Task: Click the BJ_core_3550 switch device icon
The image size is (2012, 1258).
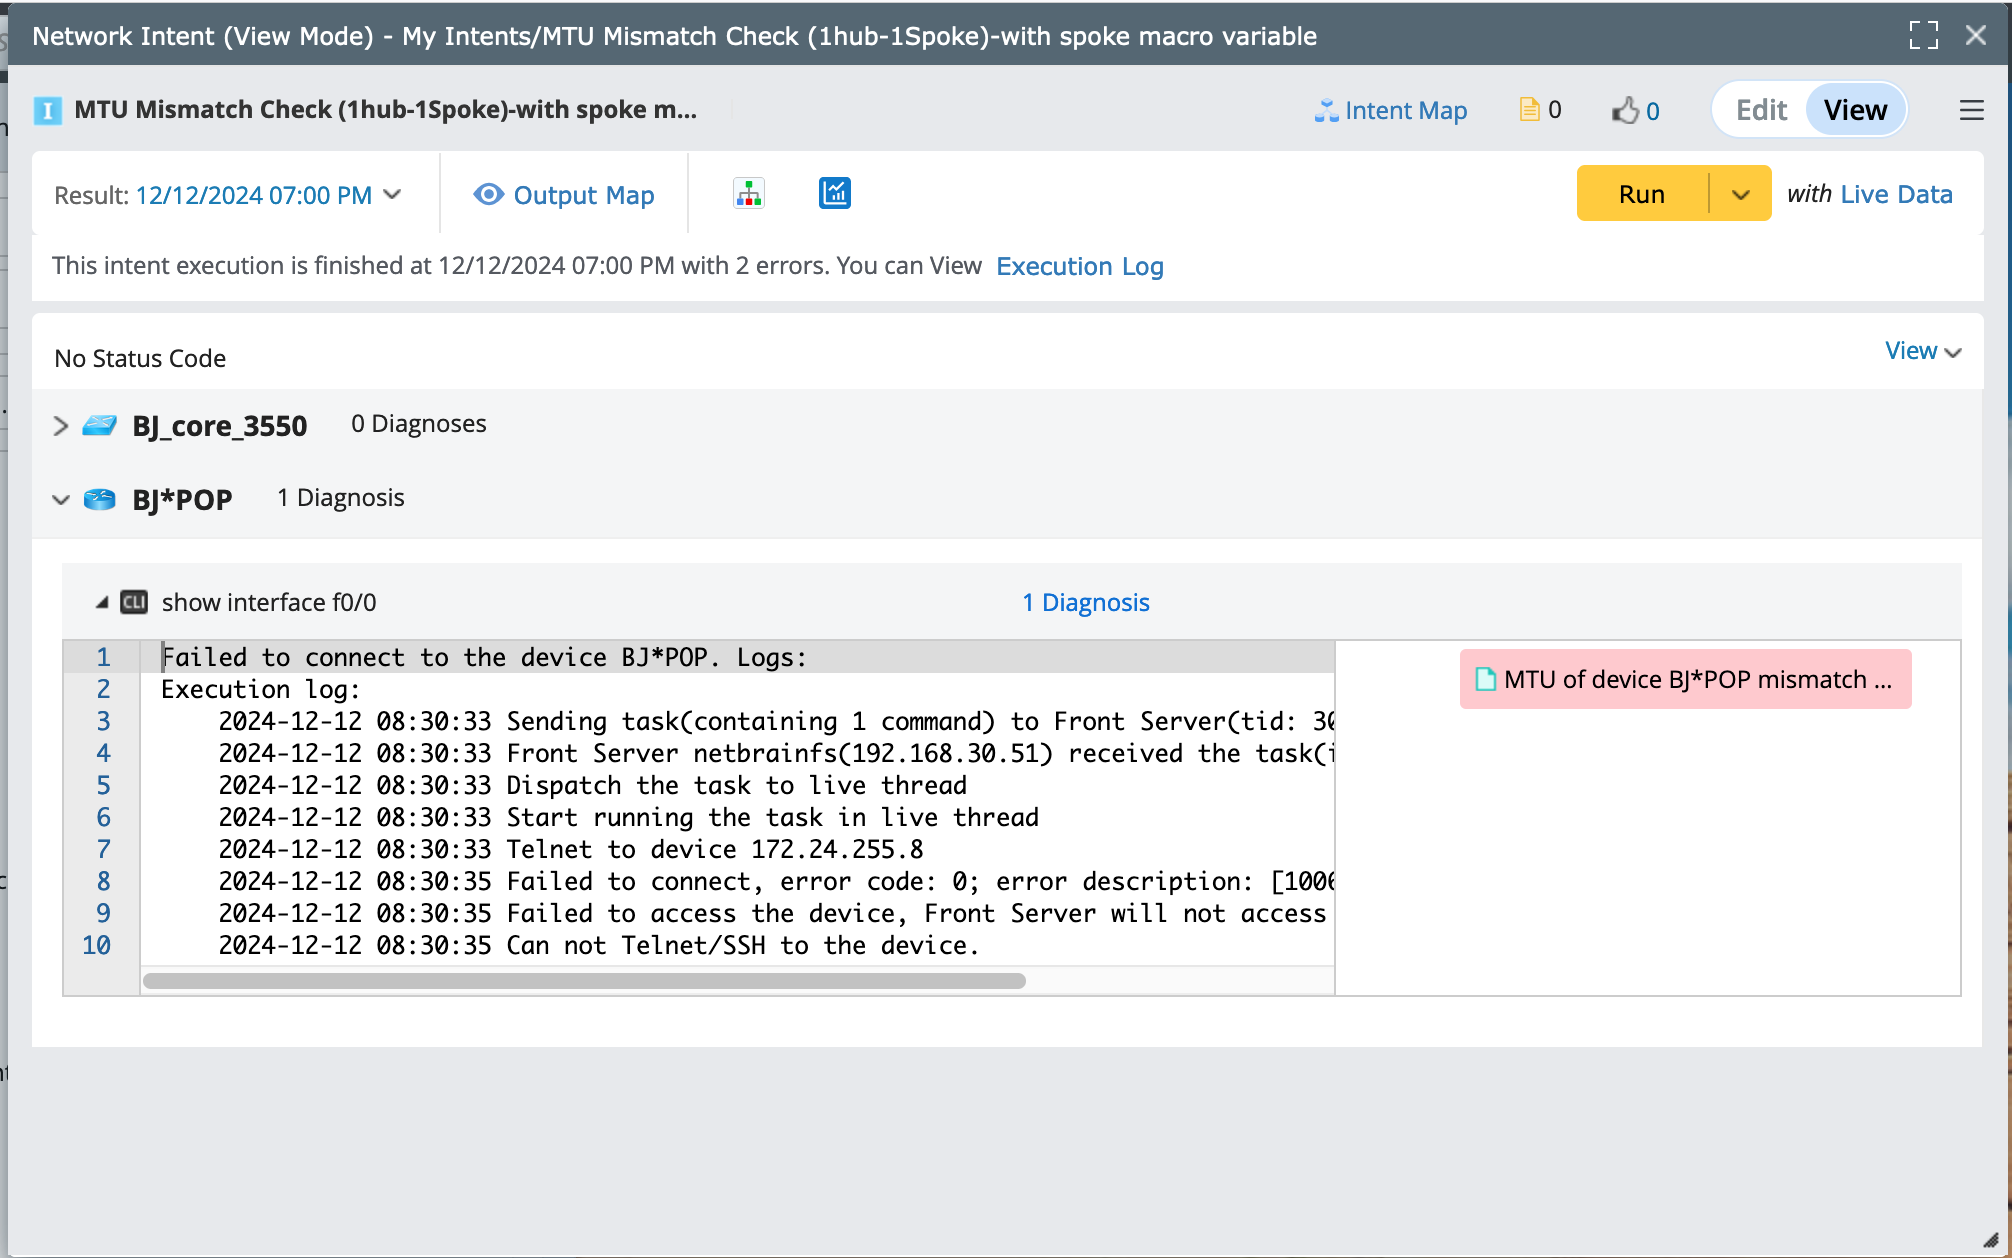Action: tap(99, 425)
